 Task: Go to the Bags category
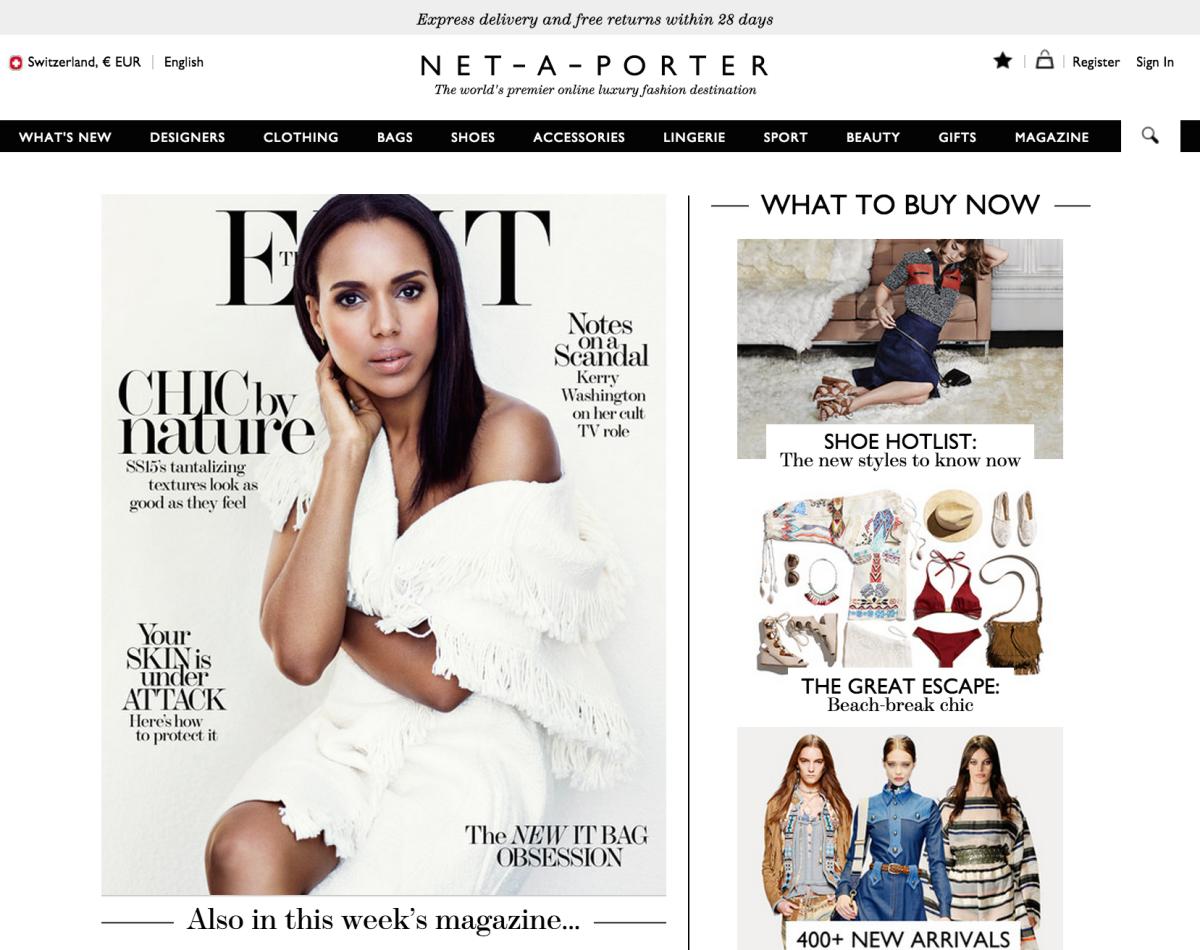click(x=395, y=137)
